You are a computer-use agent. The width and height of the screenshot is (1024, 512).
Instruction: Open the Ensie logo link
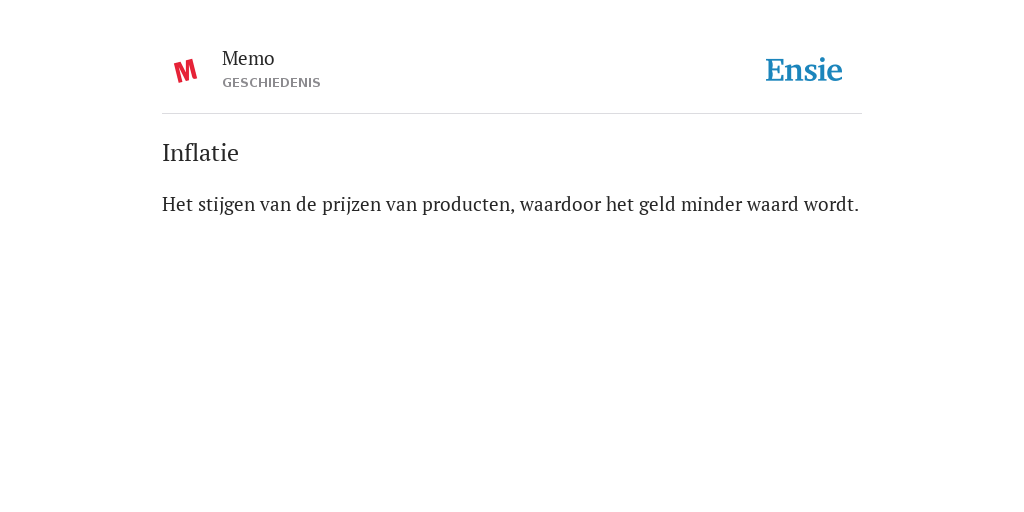pos(804,70)
